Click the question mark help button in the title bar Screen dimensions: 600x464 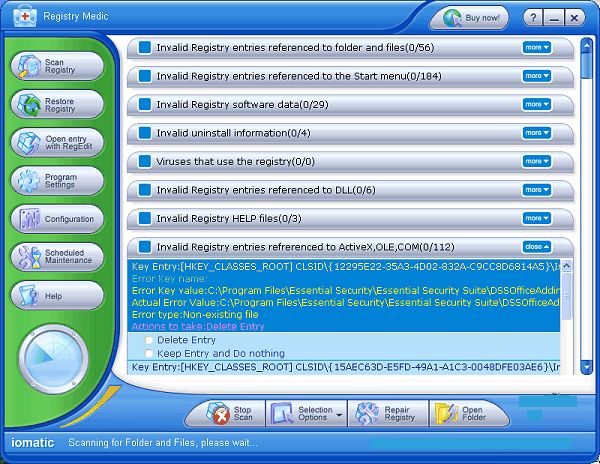click(535, 19)
